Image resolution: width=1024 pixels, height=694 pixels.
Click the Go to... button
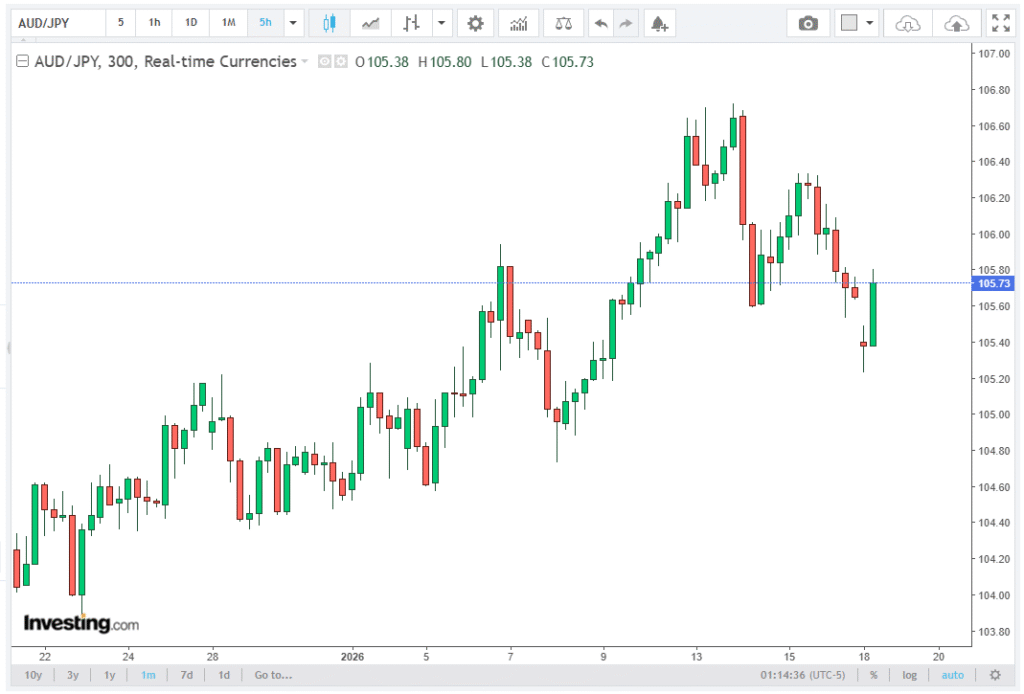click(x=273, y=675)
